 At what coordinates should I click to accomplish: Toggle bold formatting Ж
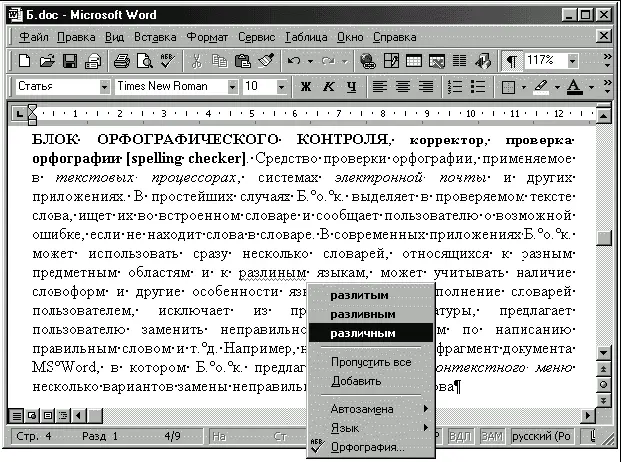[x=305, y=86]
